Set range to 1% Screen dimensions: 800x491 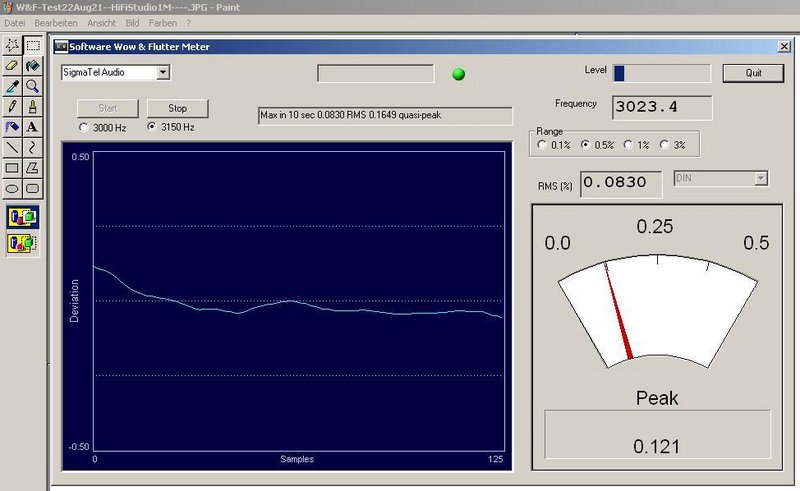click(628, 145)
